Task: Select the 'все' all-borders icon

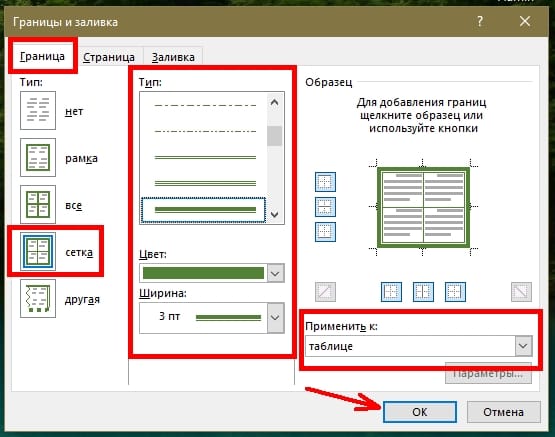Action: tap(38, 205)
